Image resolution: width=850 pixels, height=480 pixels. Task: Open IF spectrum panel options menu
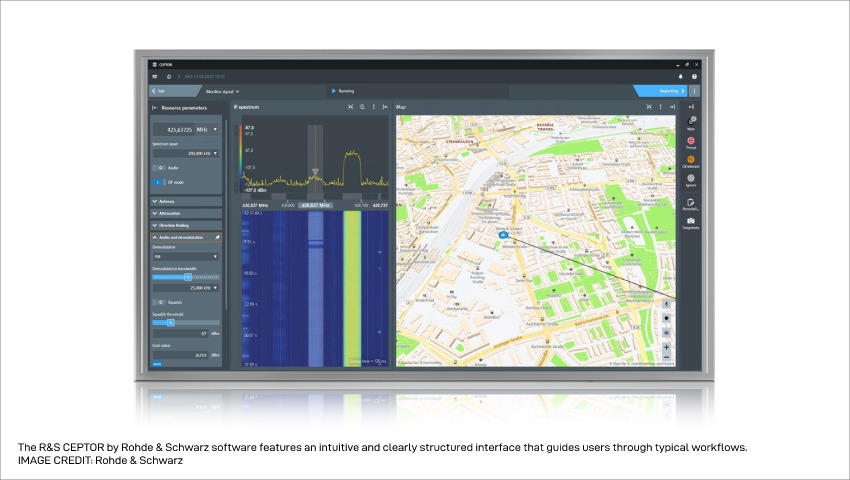(x=374, y=107)
